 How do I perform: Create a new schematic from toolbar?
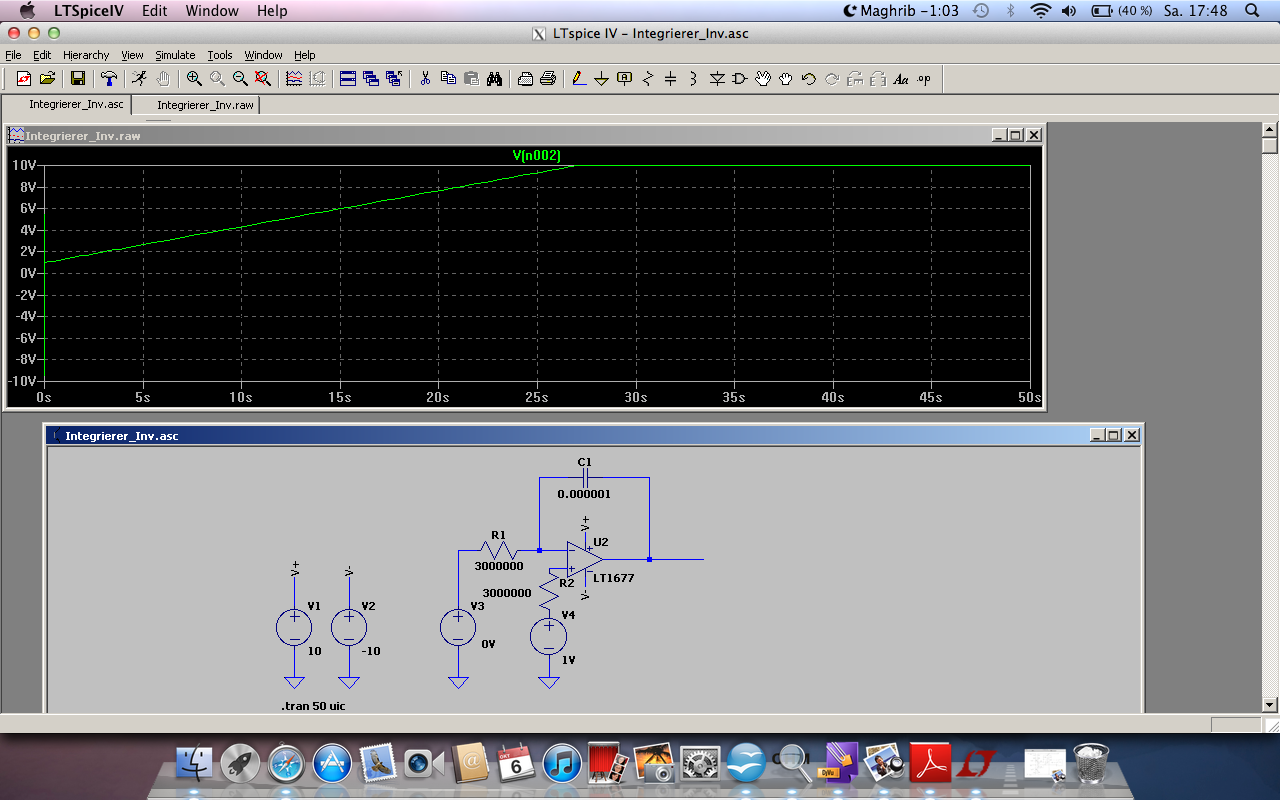coord(24,79)
